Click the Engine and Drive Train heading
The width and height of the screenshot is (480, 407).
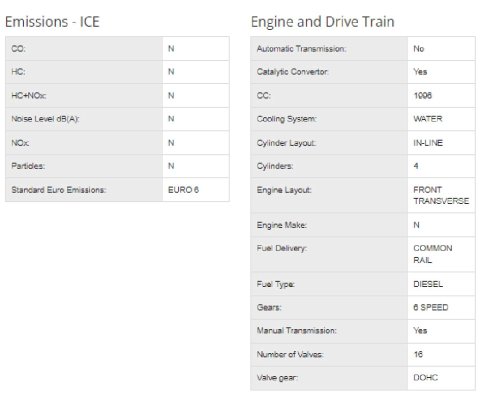pos(323,22)
